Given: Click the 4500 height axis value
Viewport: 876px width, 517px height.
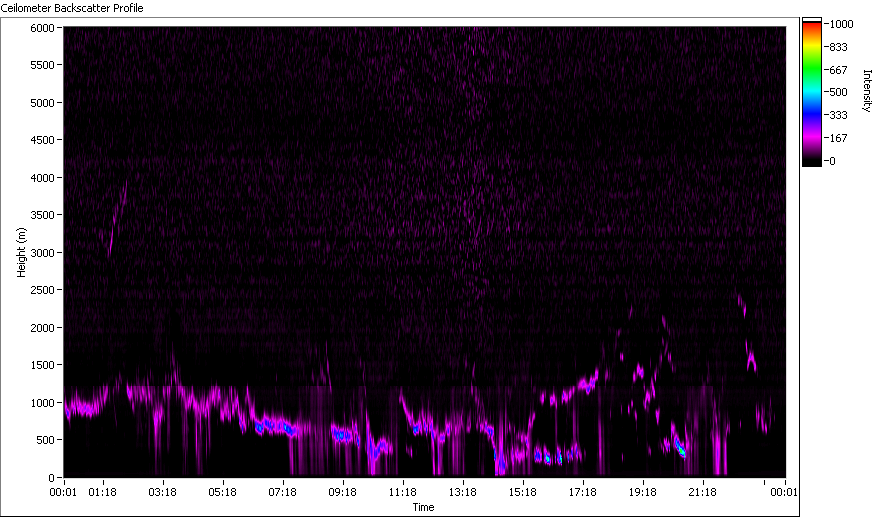Looking at the screenshot, I should [x=42, y=140].
